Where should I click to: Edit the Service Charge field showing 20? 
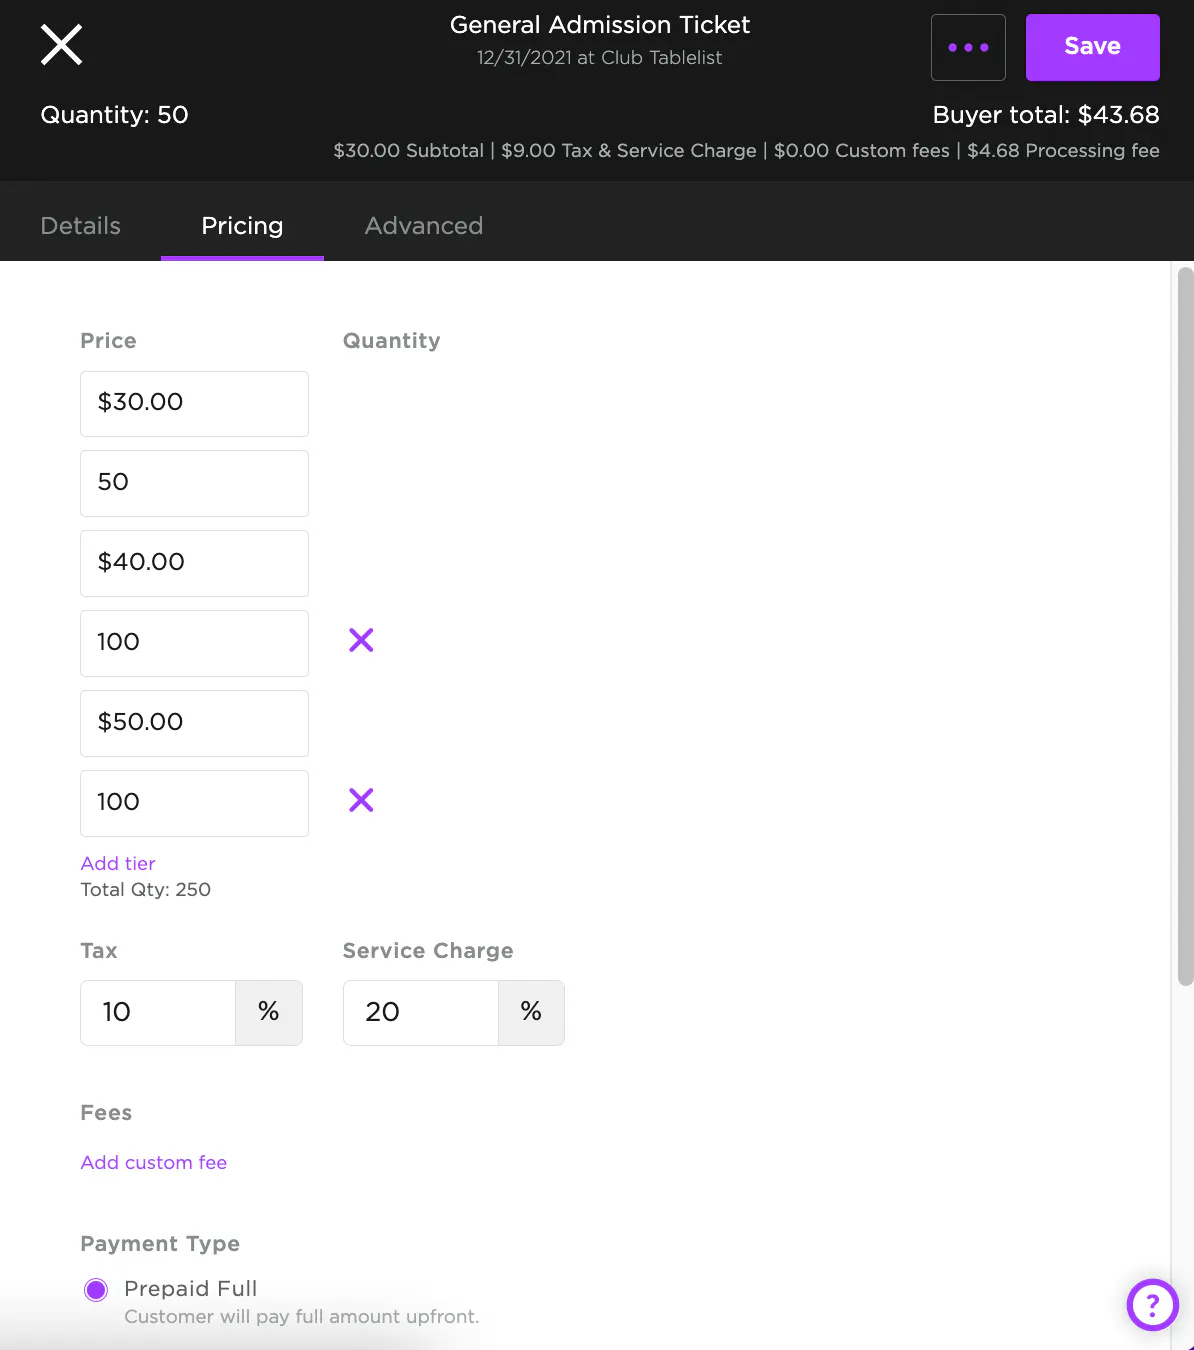(x=420, y=1012)
